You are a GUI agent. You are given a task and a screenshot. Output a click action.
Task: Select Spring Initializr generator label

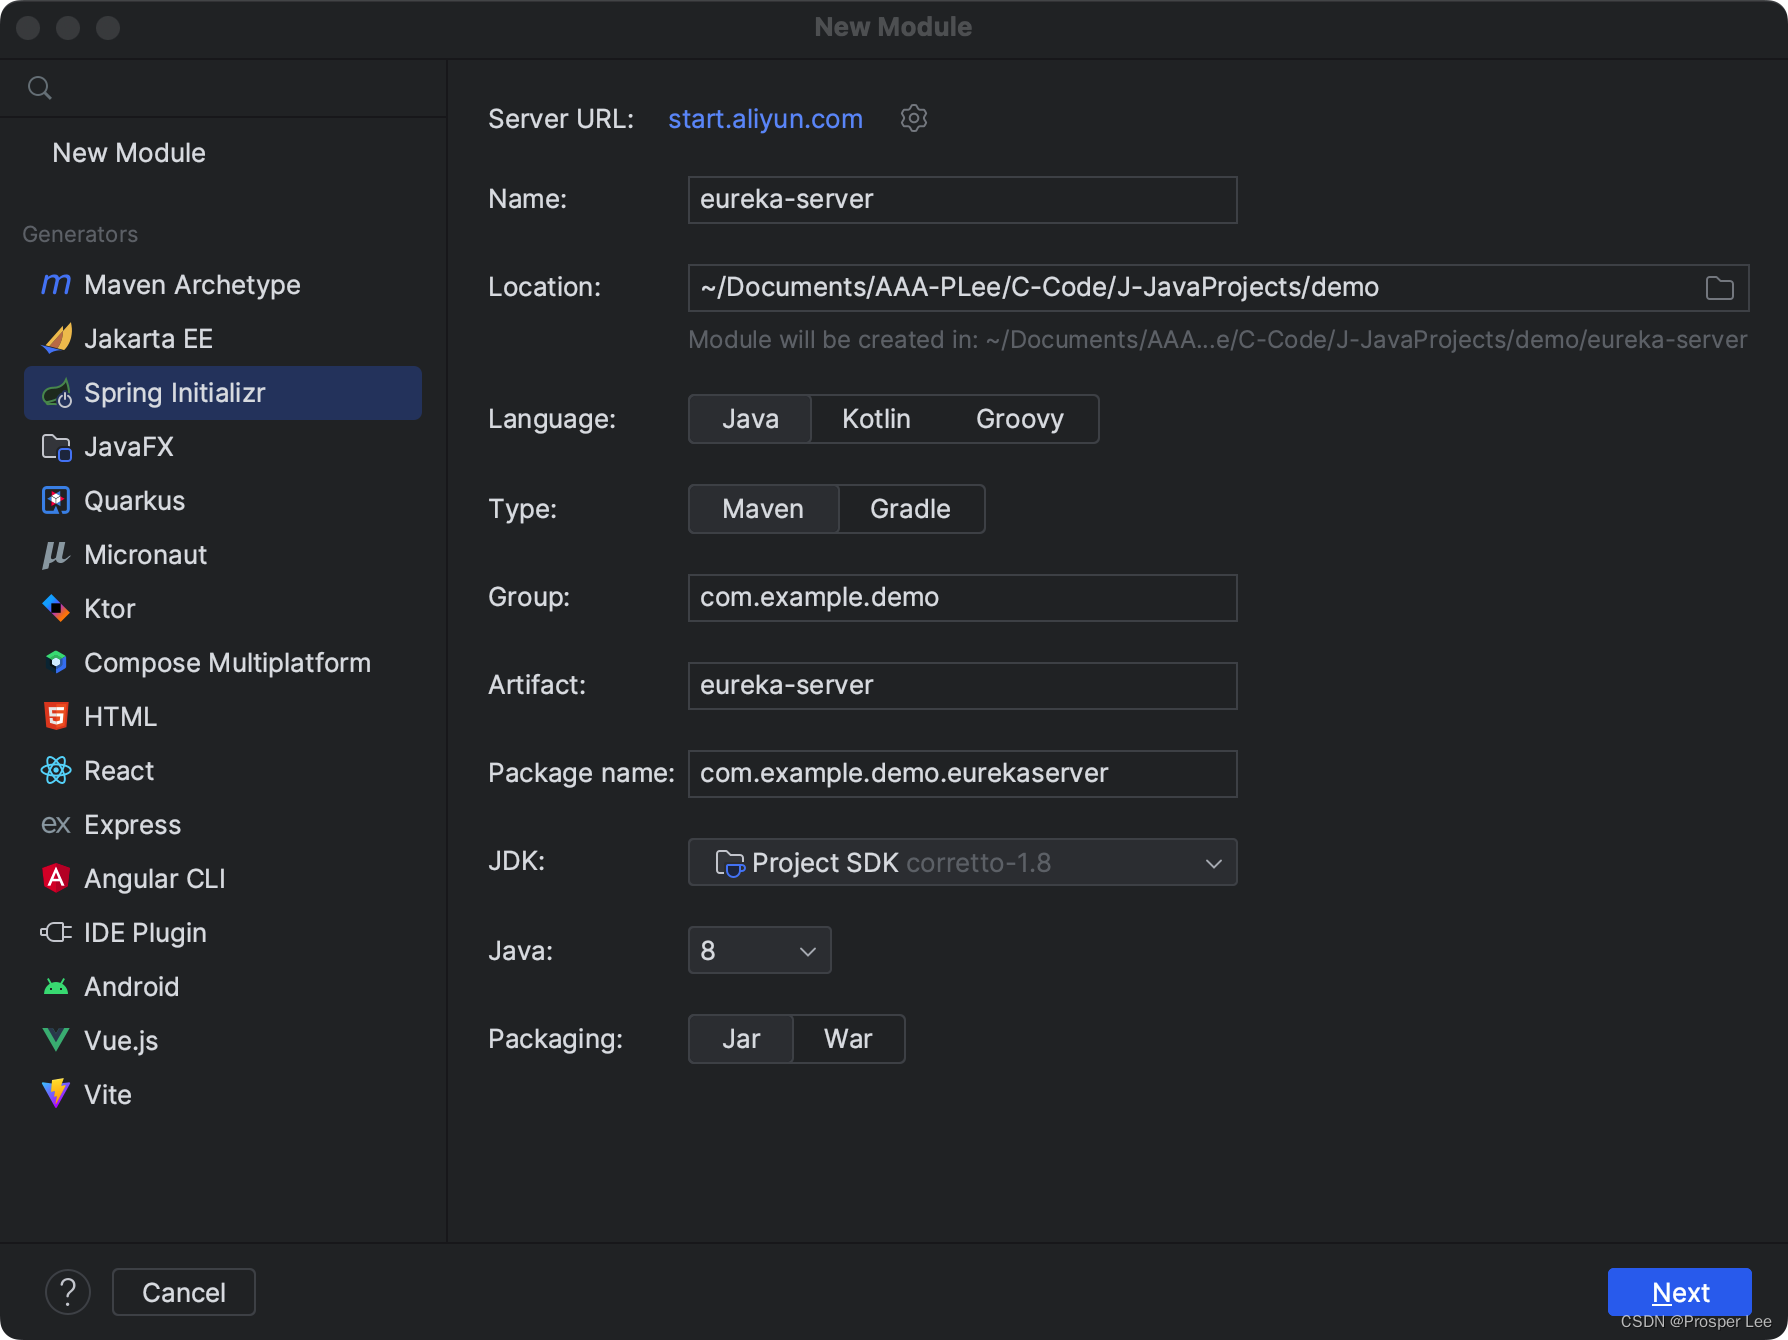tap(175, 393)
